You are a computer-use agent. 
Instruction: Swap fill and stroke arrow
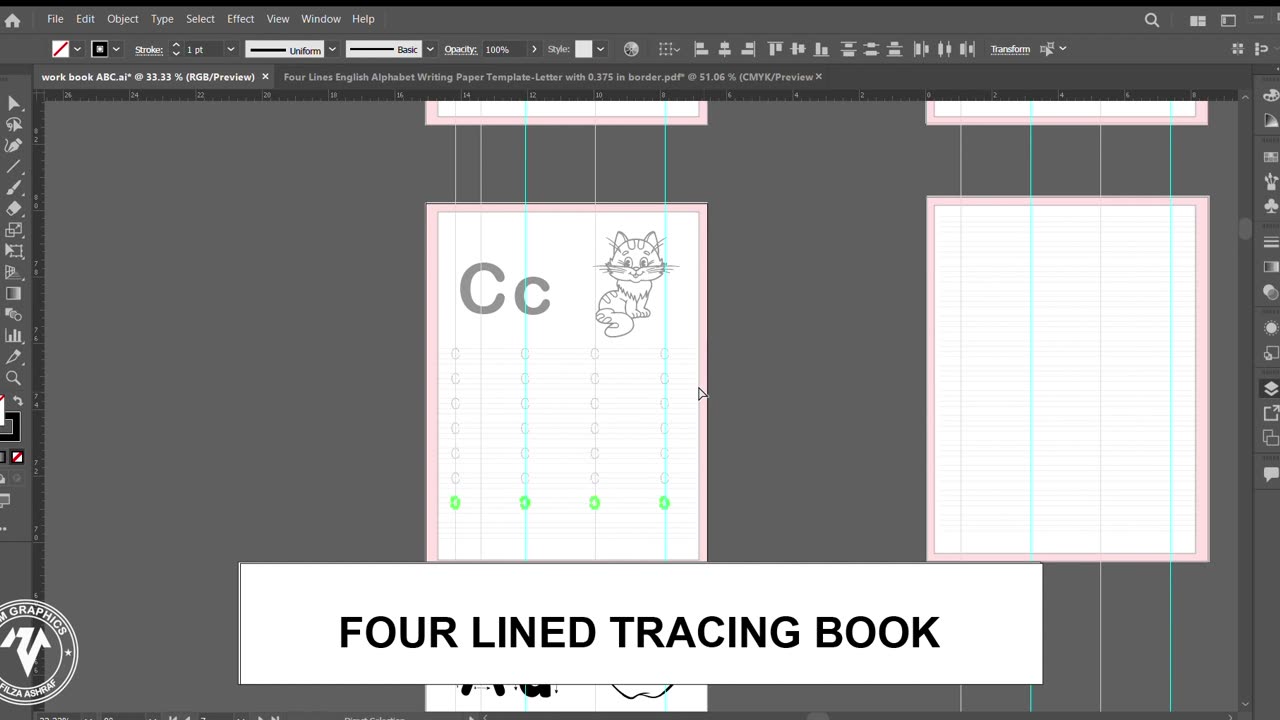click(x=18, y=401)
